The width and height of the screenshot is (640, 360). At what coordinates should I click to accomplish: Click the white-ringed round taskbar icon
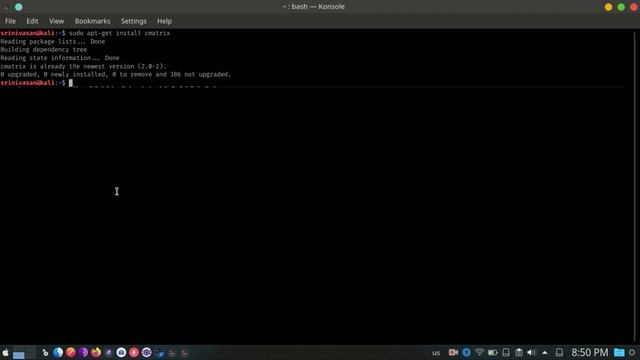[x=121, y=353]
